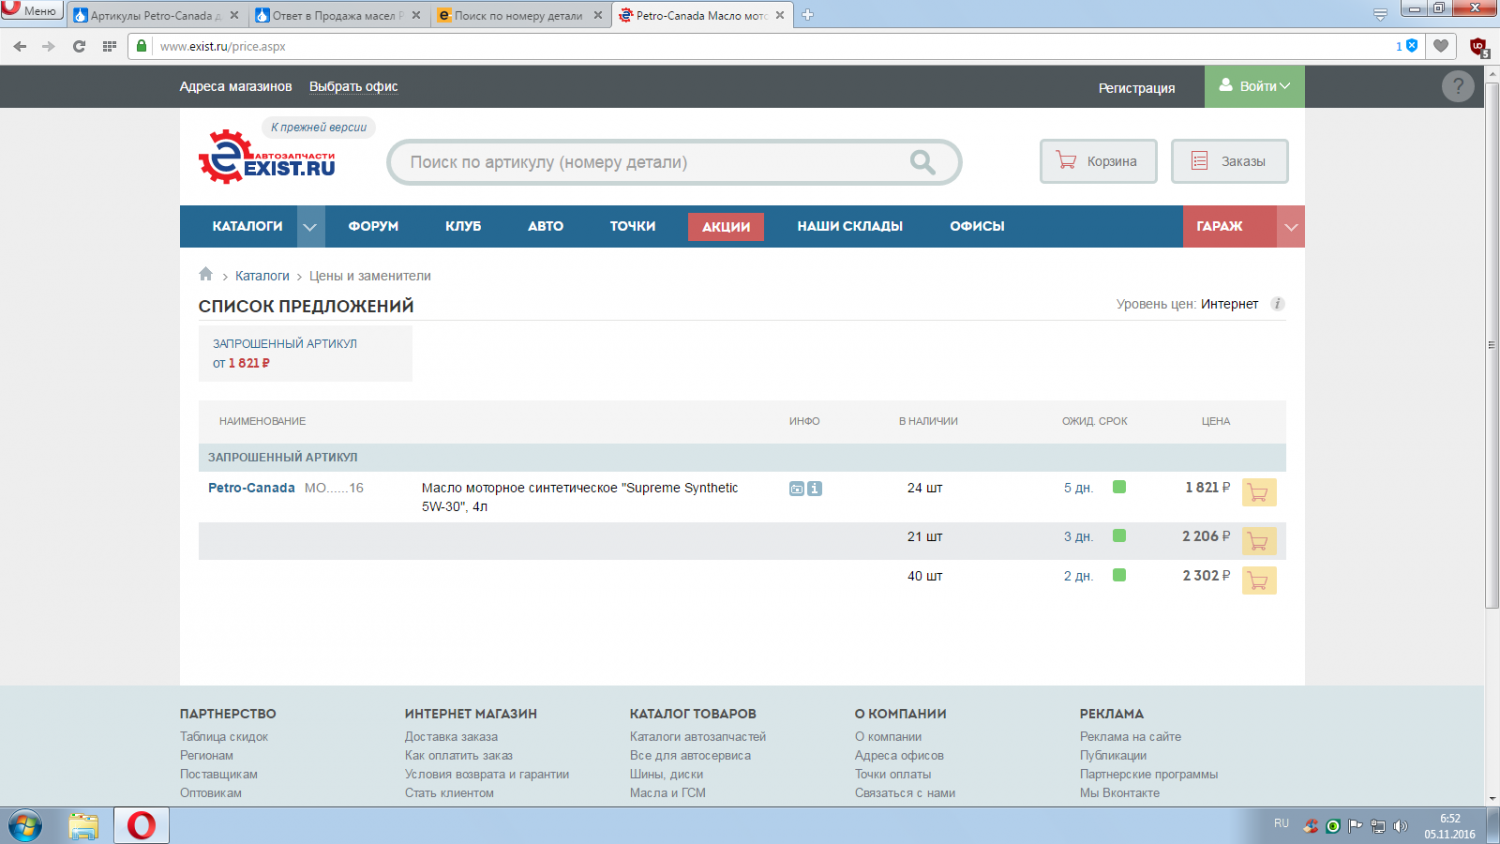Image resolution: width=1500 pixels, height=844 pixels.
Task: Open the Каталоги breadcrumb link
Action: tap(262, 276)
